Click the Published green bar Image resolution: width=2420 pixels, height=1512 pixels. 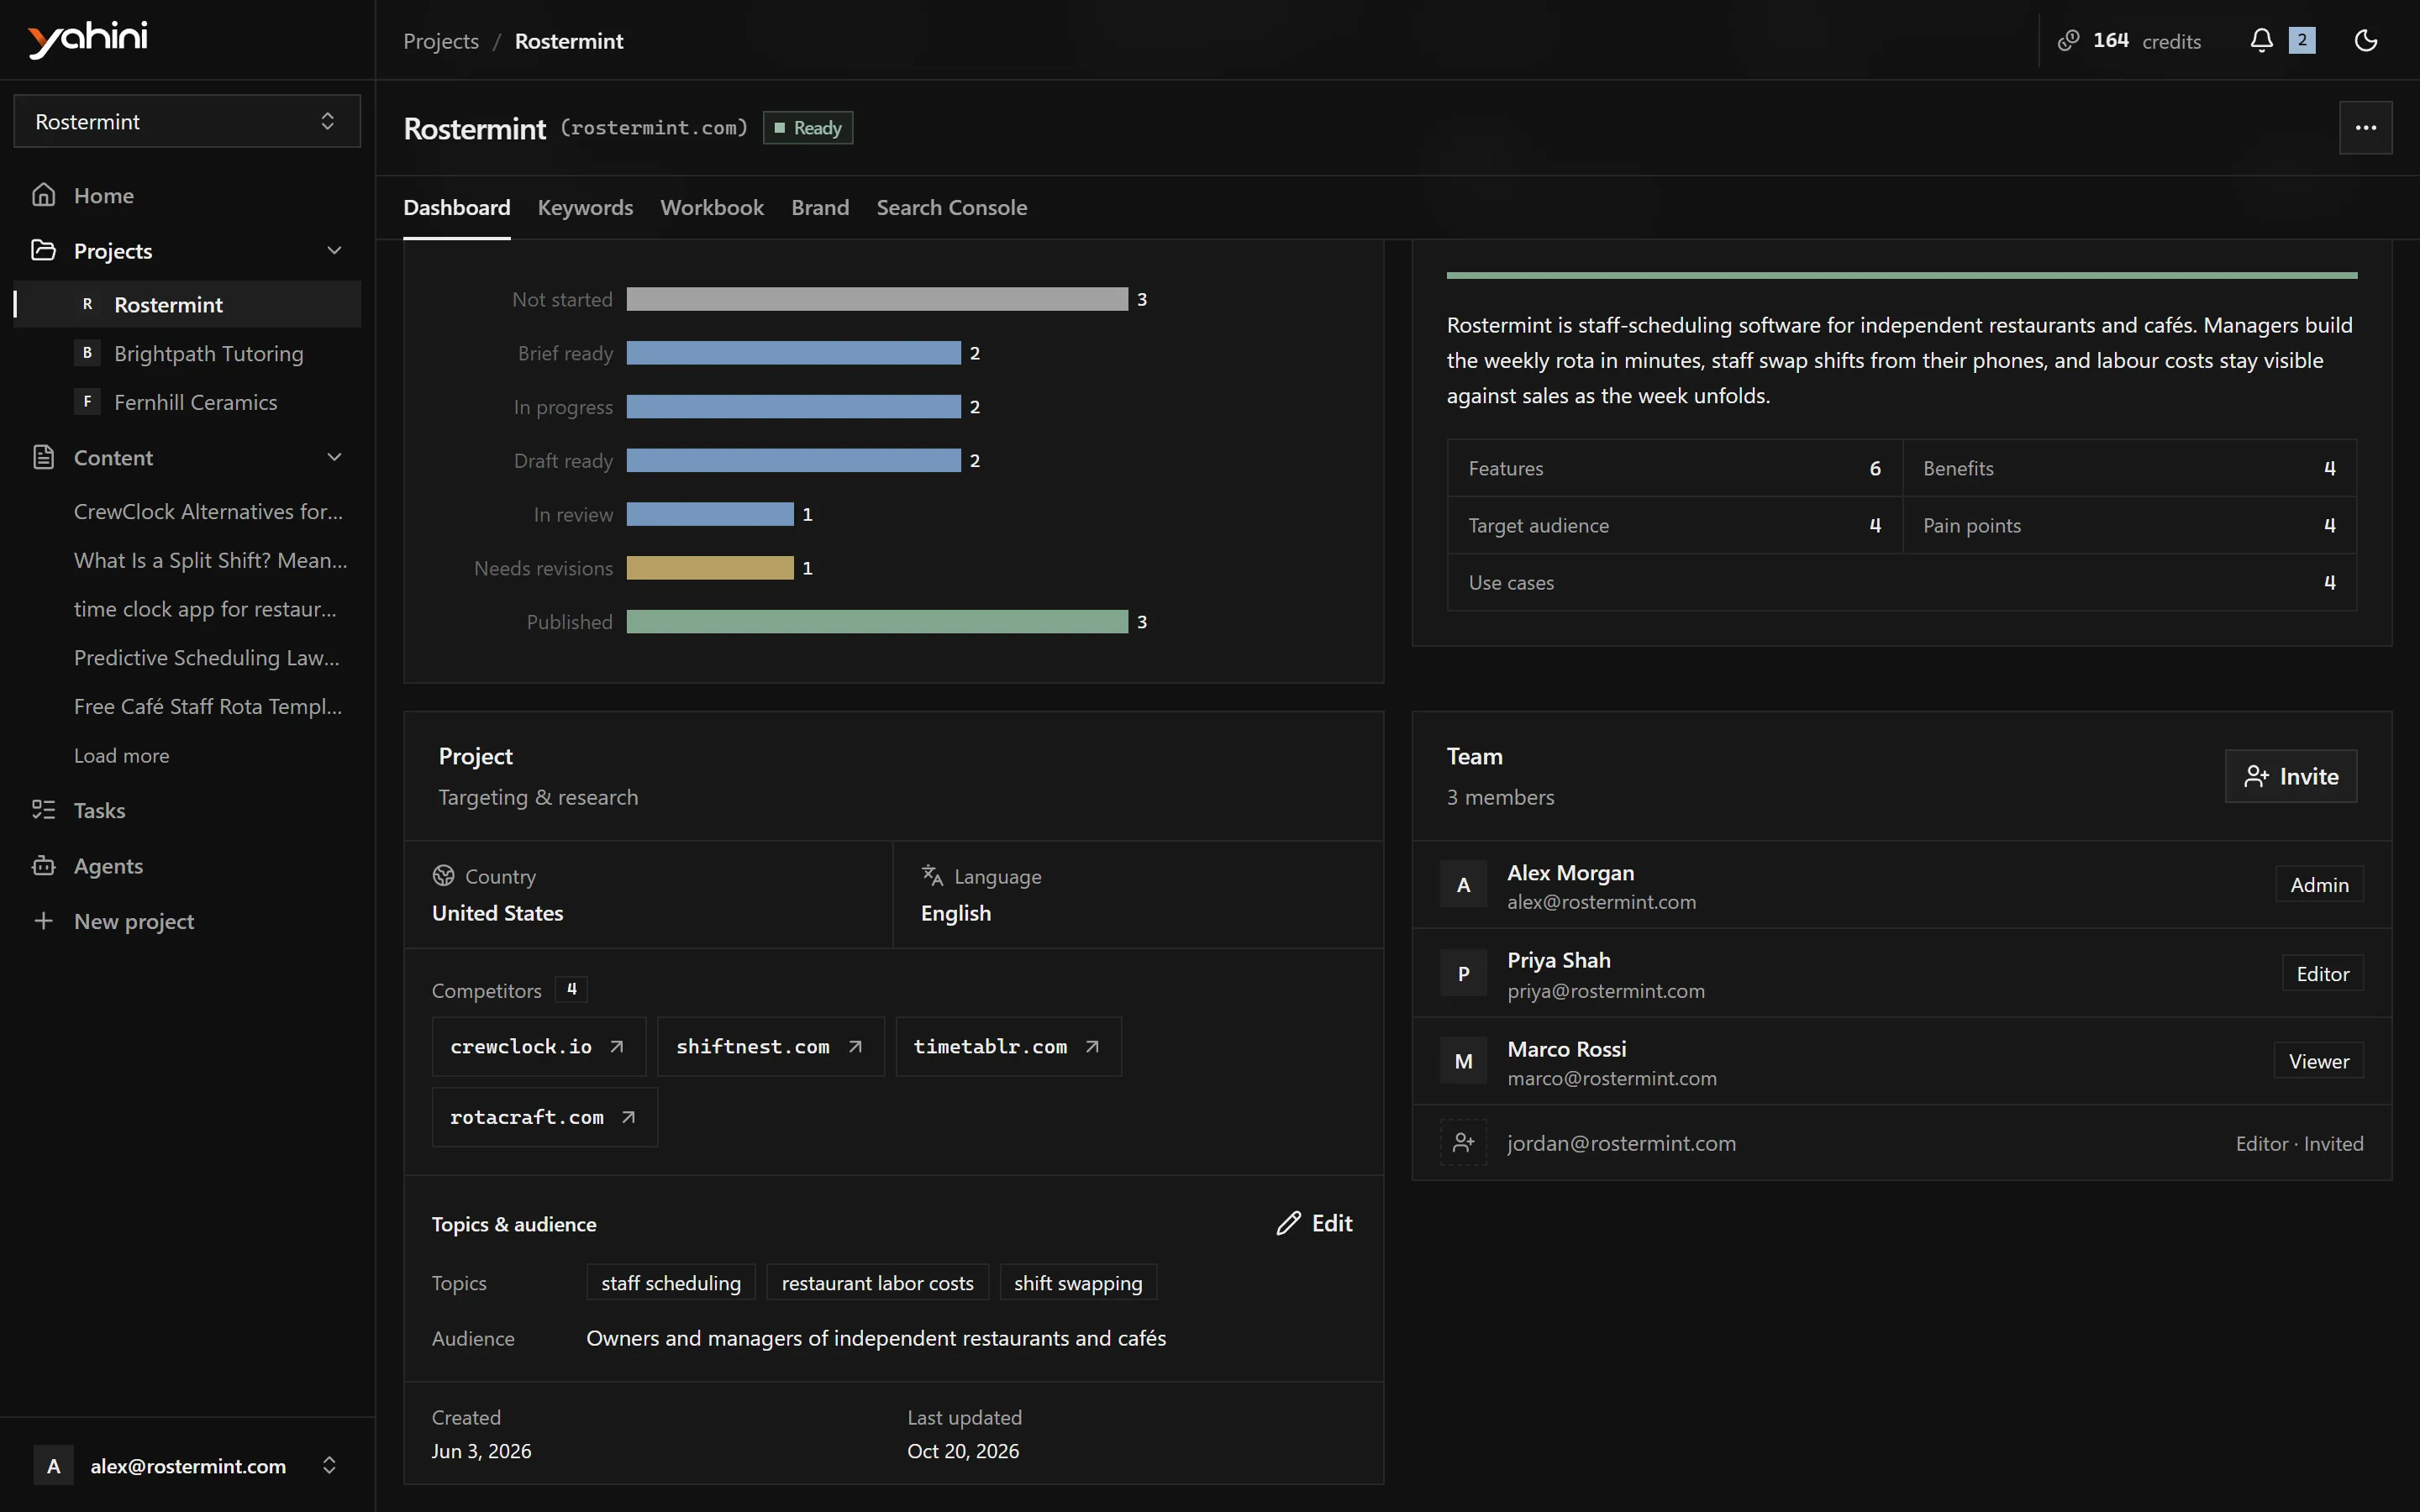click(x=877, y=621)
